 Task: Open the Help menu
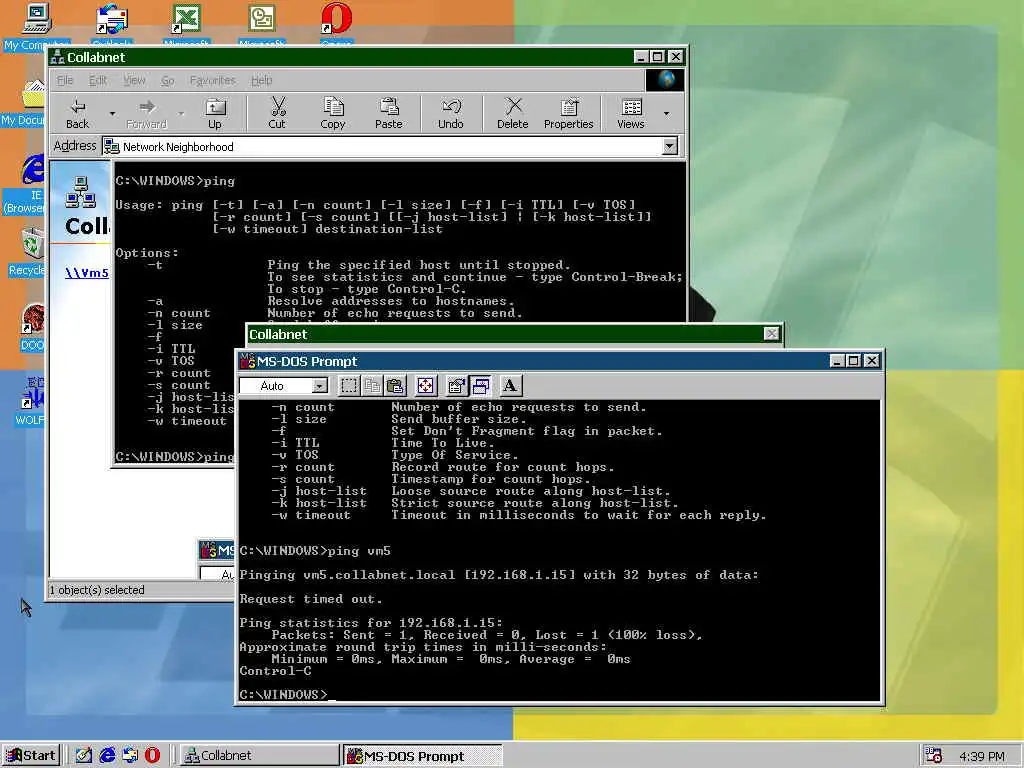click(262, 80)
